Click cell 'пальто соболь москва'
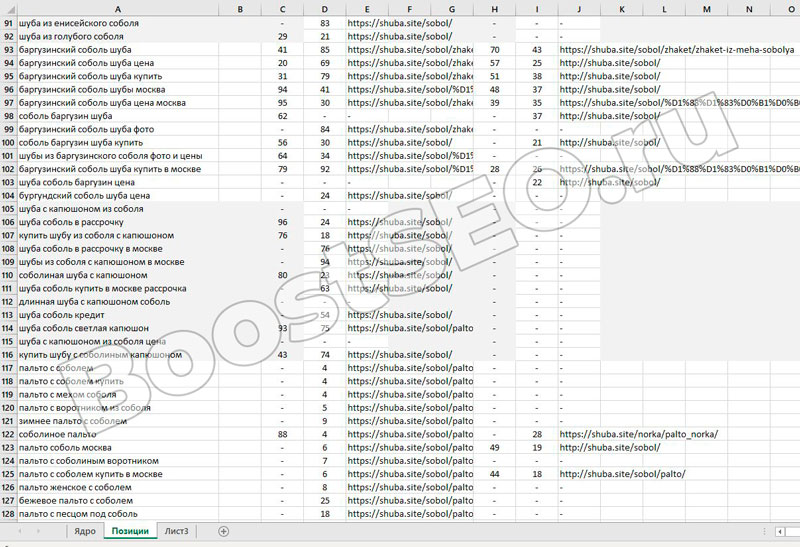This screenshot has width=800, height=547. point(118,447)
